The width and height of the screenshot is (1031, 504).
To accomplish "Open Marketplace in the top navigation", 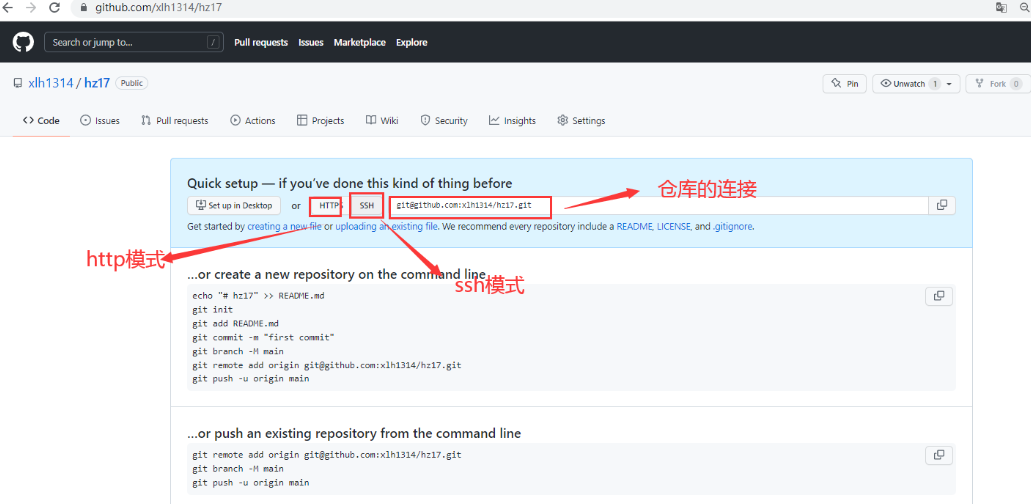I will pos(360,42).
